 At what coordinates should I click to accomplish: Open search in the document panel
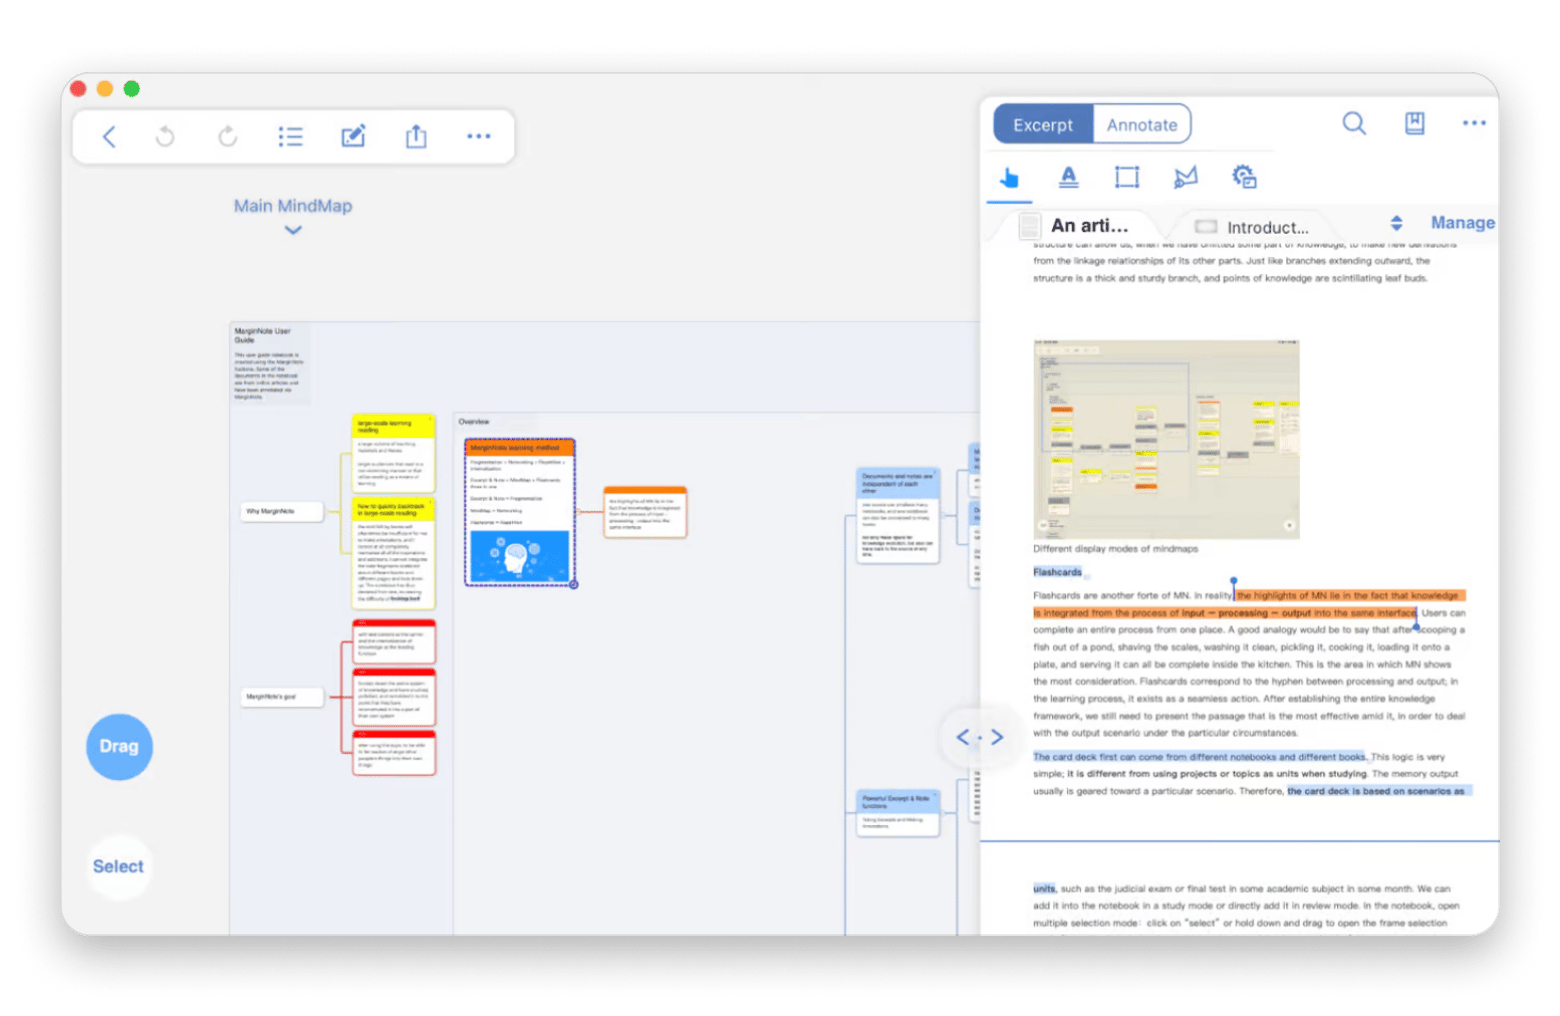coord(1354,123)
